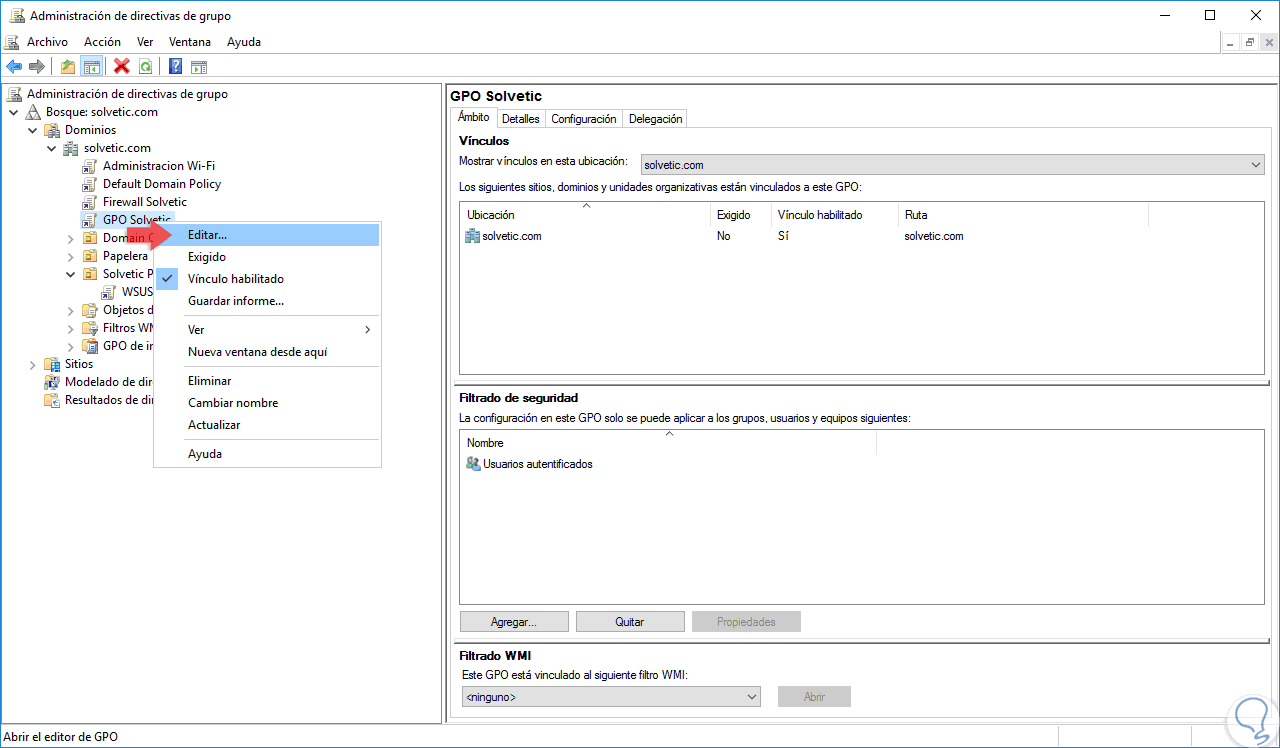Image resolution: width=1280 pixels, height=748 pixels.
Task: Click the Bosque: solvetic.com forest icon
Action: pyautogui.click(x=33, y=112)
